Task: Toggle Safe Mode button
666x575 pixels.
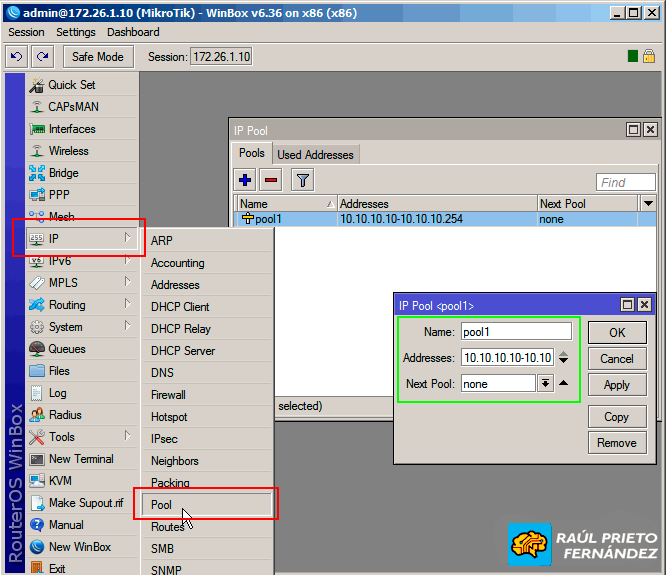Action: click(98, 57)
